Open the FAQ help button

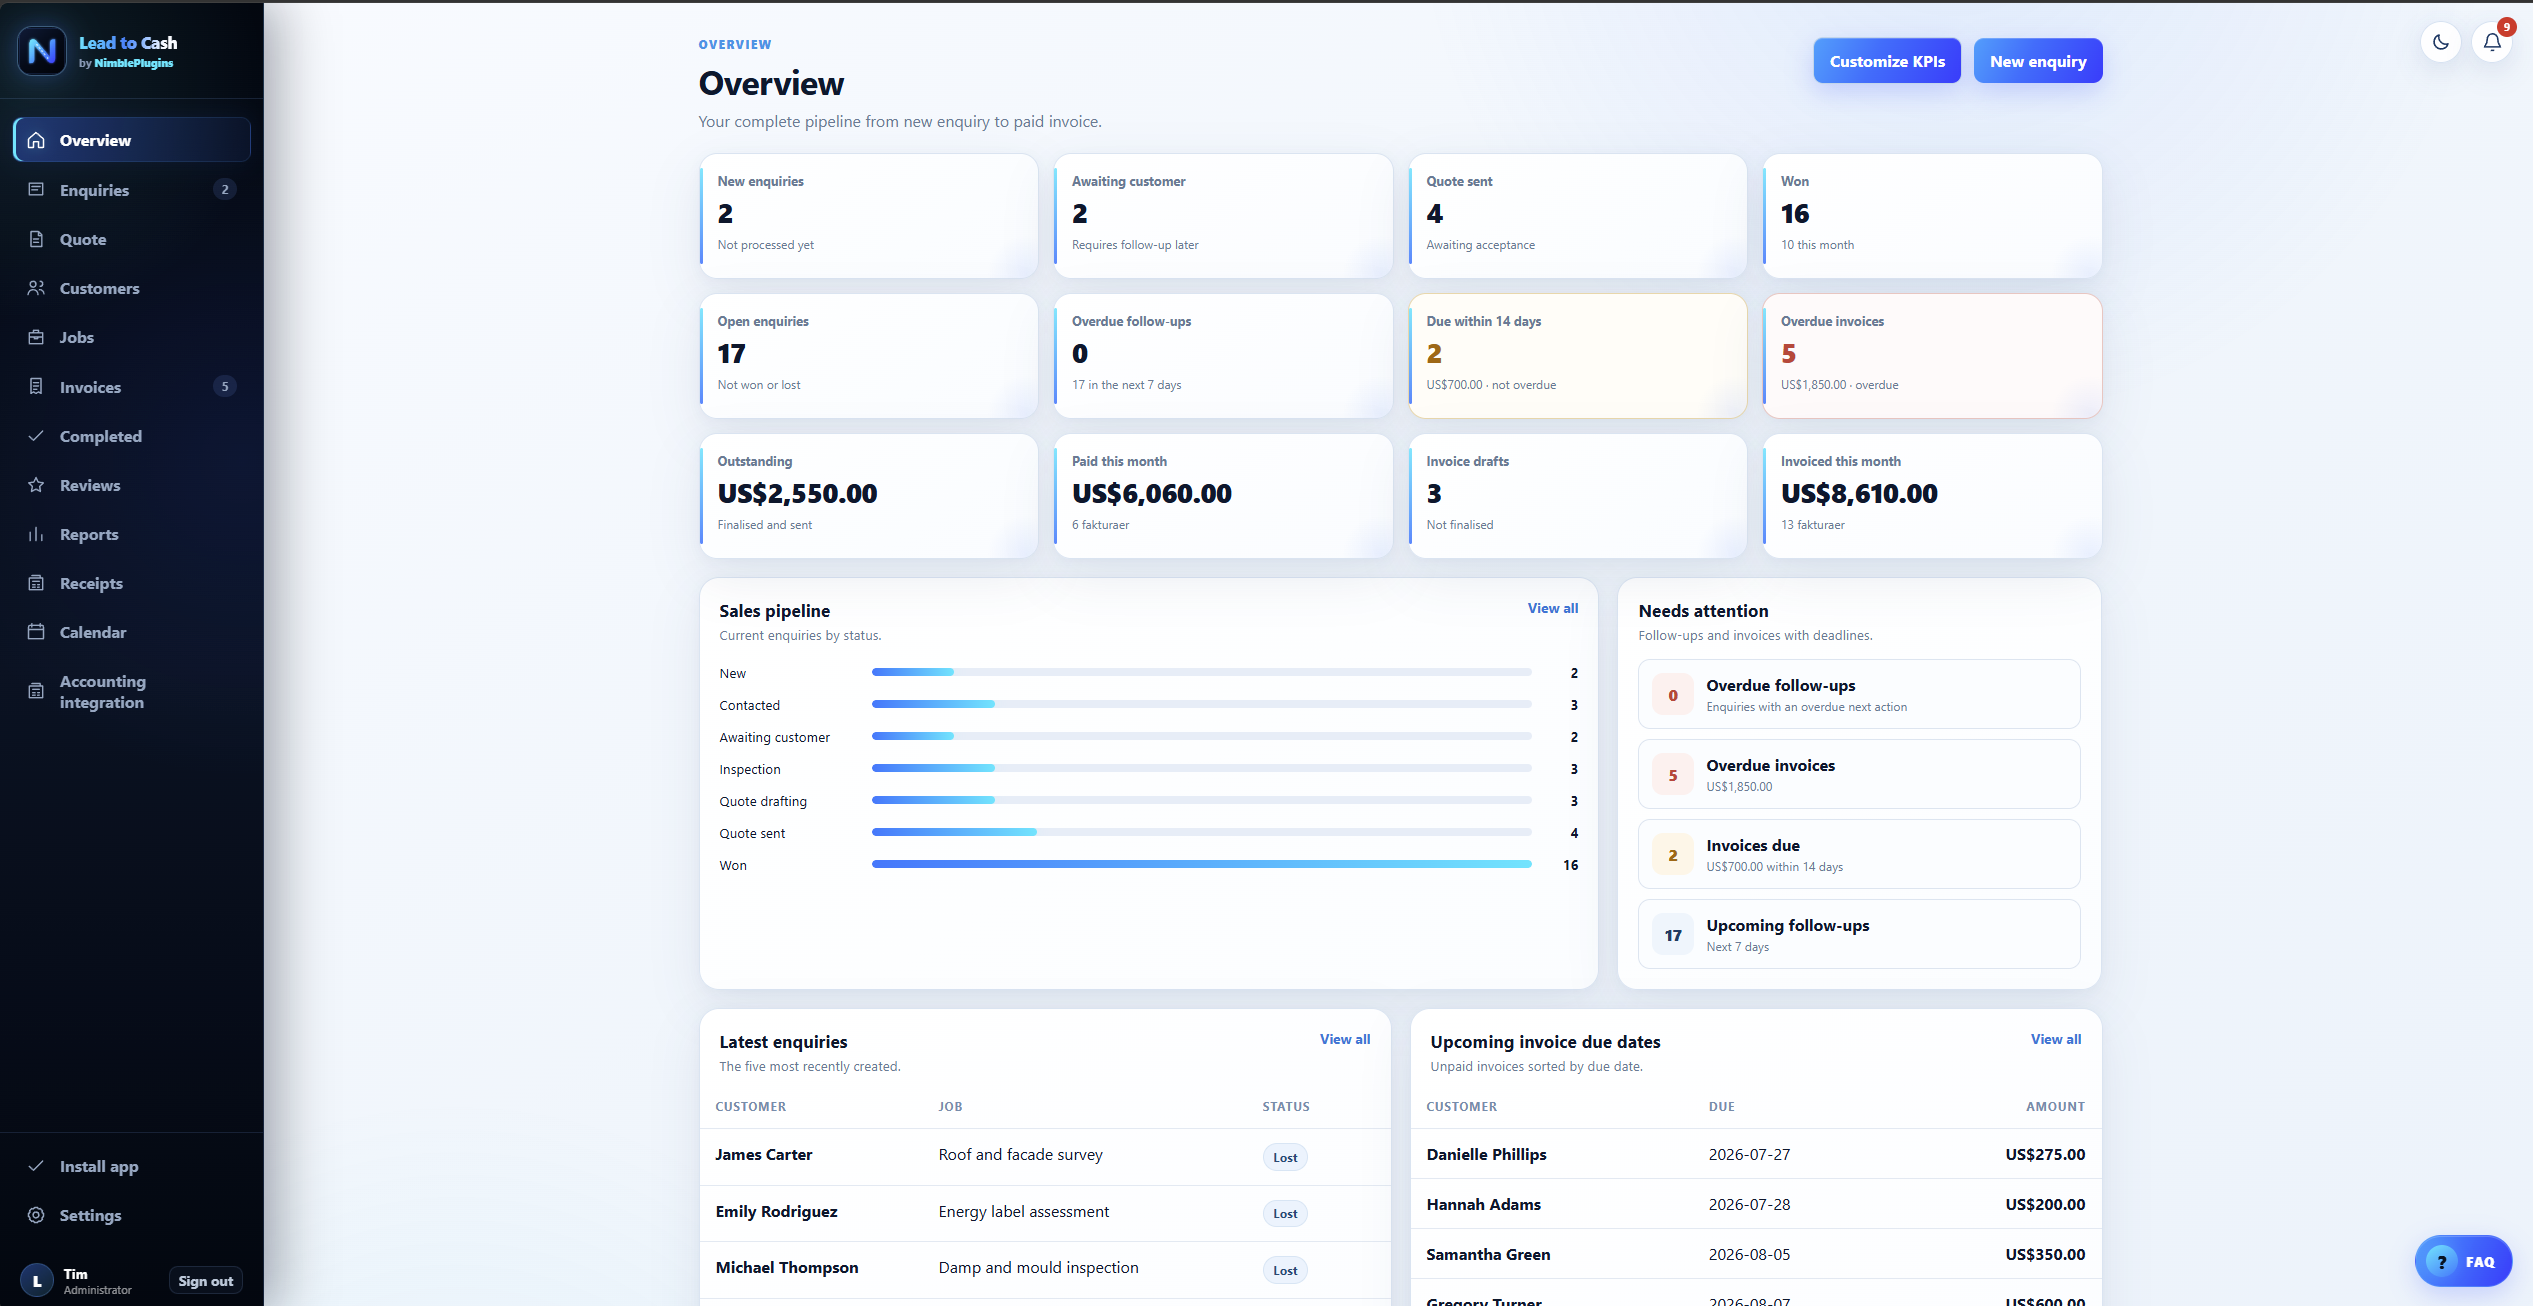point(2463,1262)
